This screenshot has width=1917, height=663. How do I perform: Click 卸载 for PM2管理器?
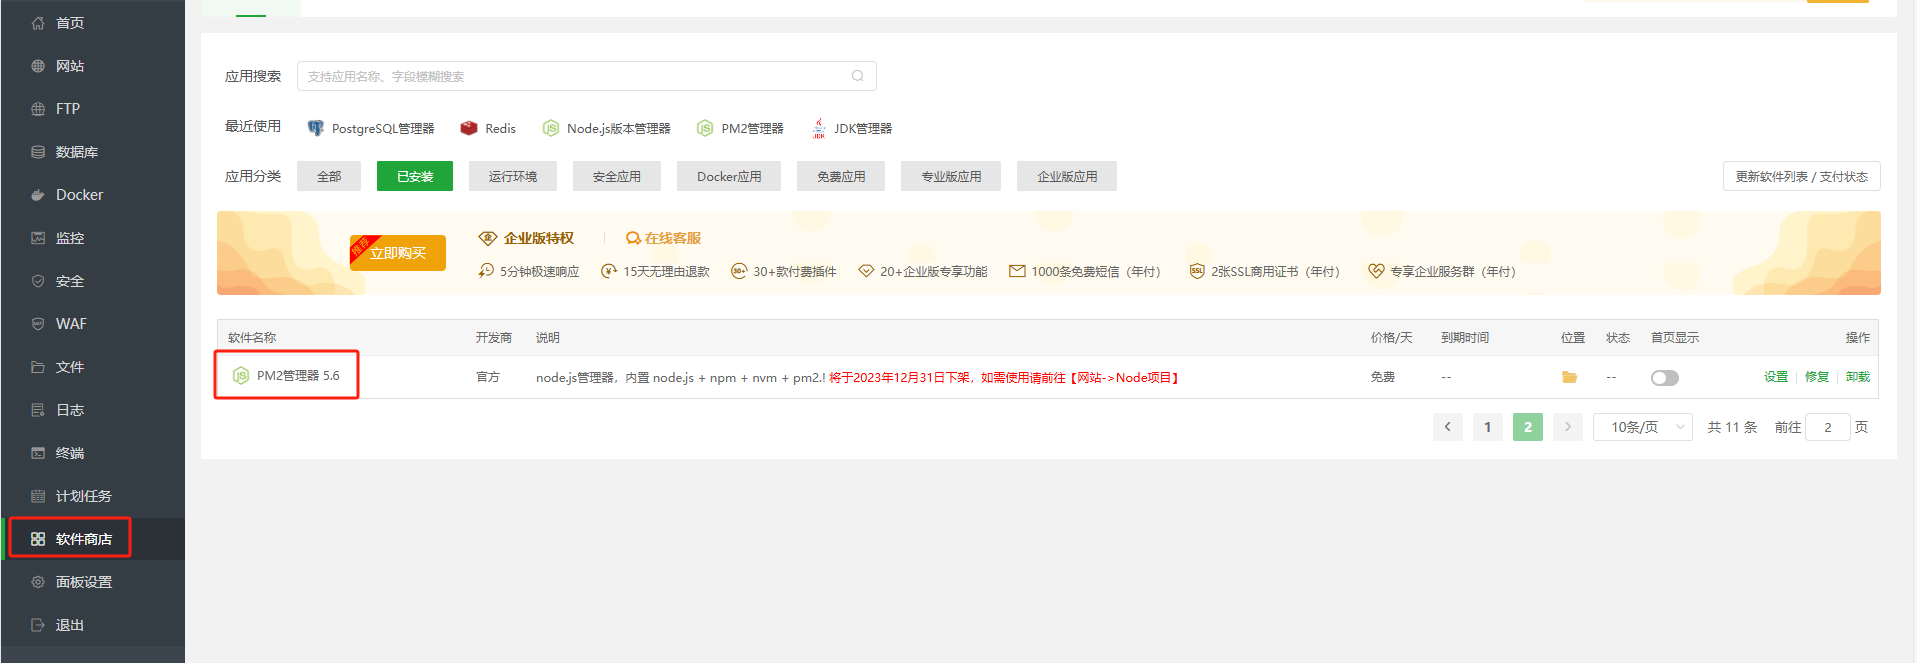(1858, 377)
